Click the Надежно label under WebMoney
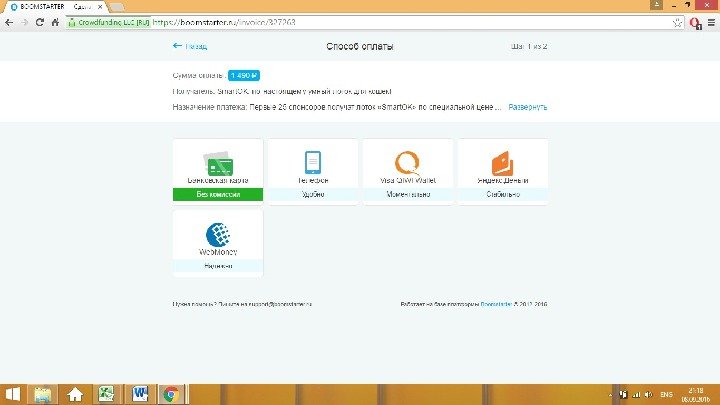 point(218,266)
